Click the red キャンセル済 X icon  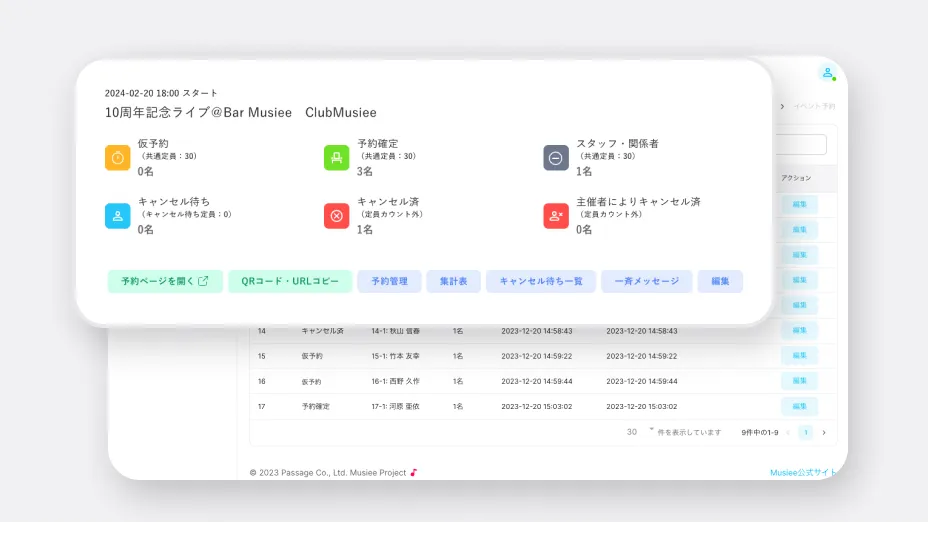click(x=337, y=215)
